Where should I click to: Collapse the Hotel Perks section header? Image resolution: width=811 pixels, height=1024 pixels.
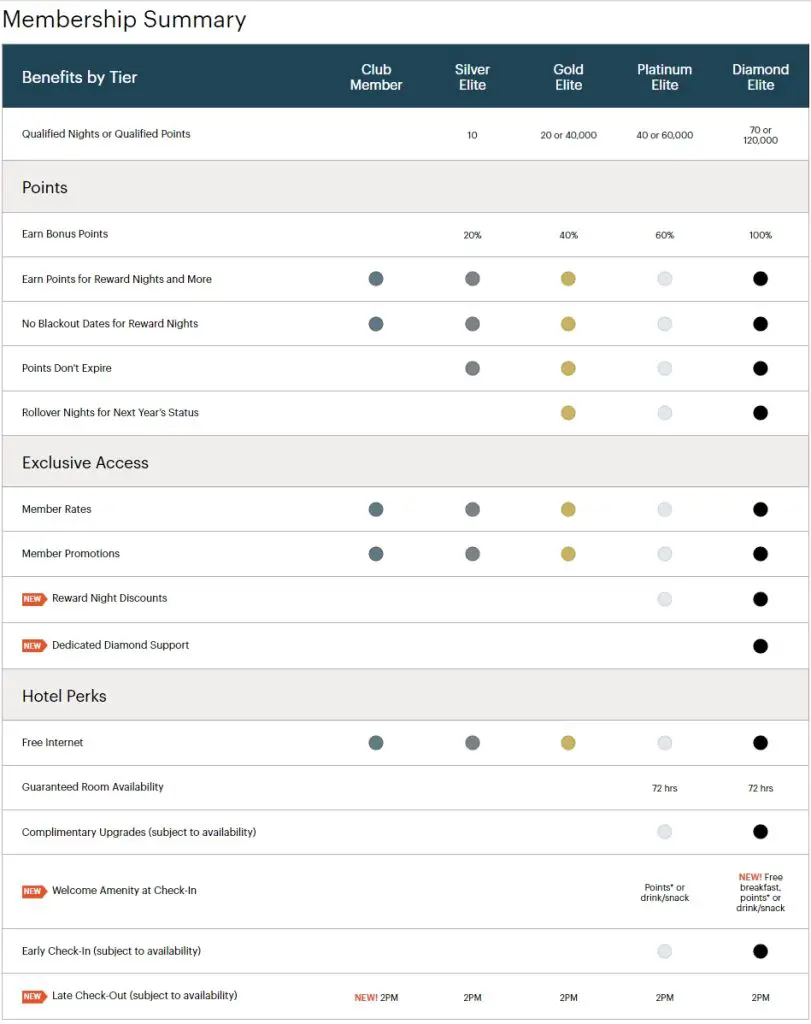coord(64,696)
